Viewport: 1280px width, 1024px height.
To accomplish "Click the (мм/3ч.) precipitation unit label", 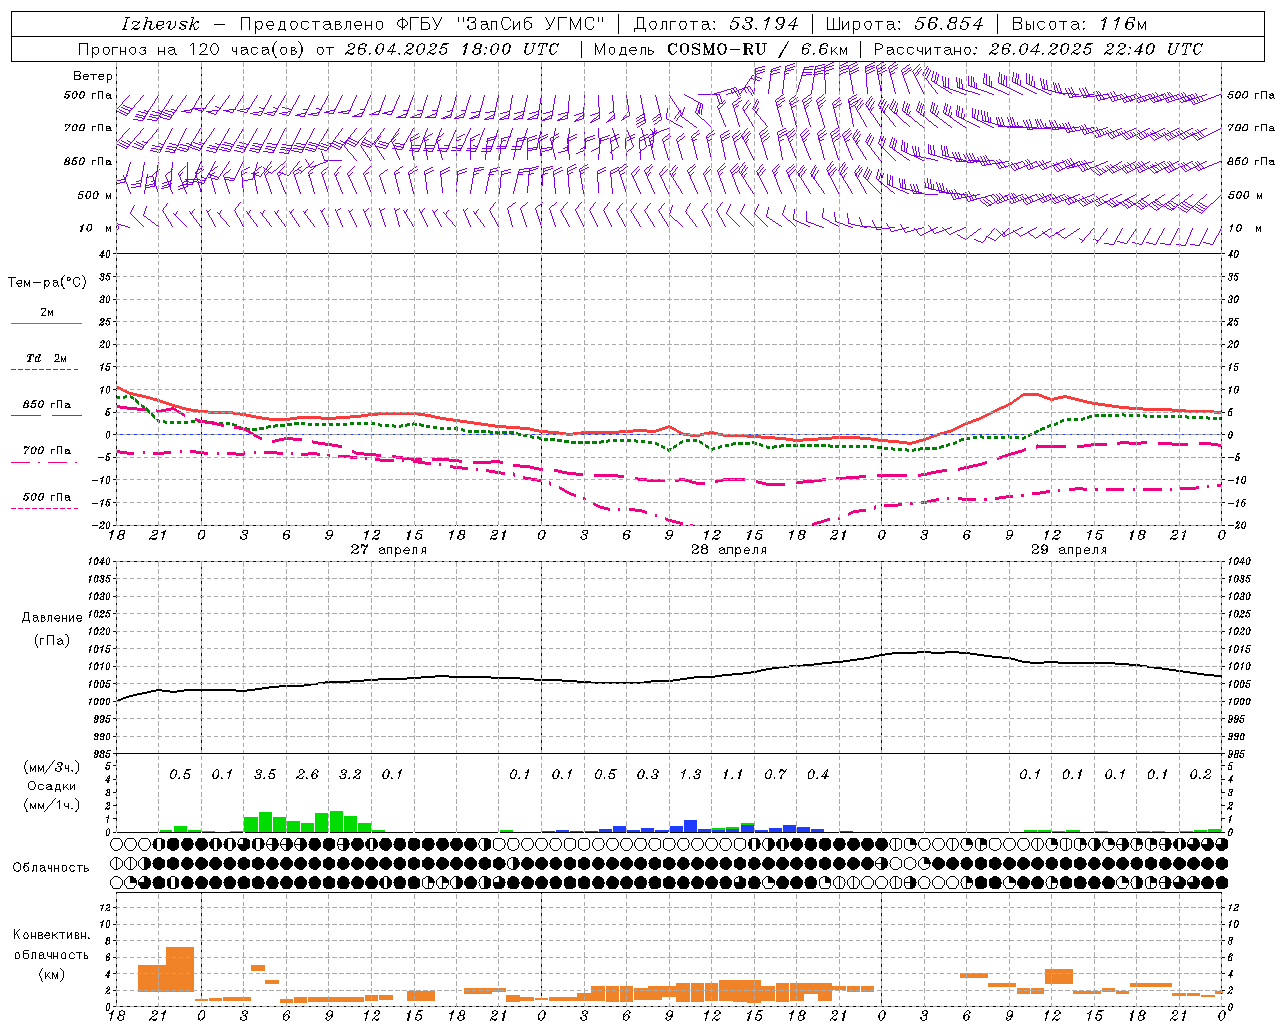I will [52, 767].
